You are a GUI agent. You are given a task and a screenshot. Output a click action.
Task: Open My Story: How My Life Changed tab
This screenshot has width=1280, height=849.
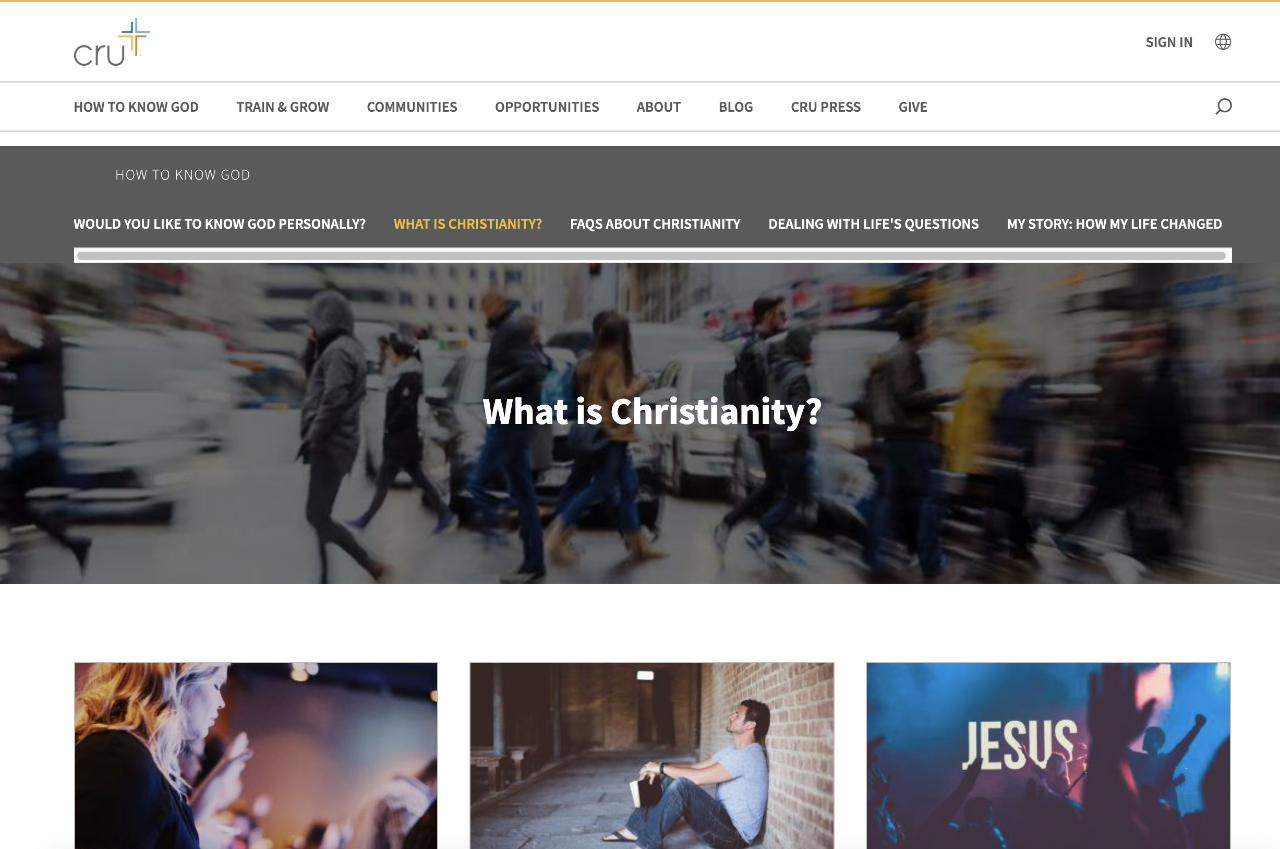point(1115,224)
